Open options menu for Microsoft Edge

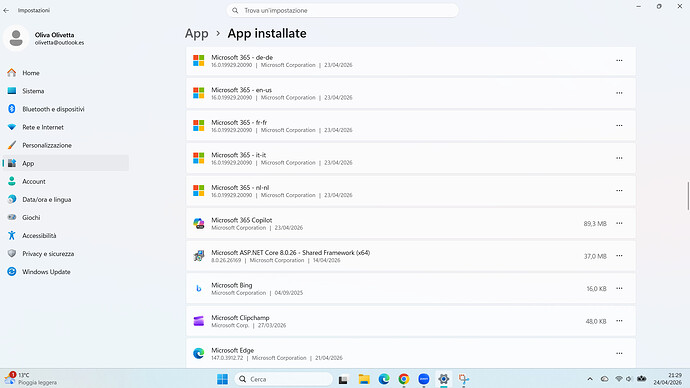click(619, 353)
